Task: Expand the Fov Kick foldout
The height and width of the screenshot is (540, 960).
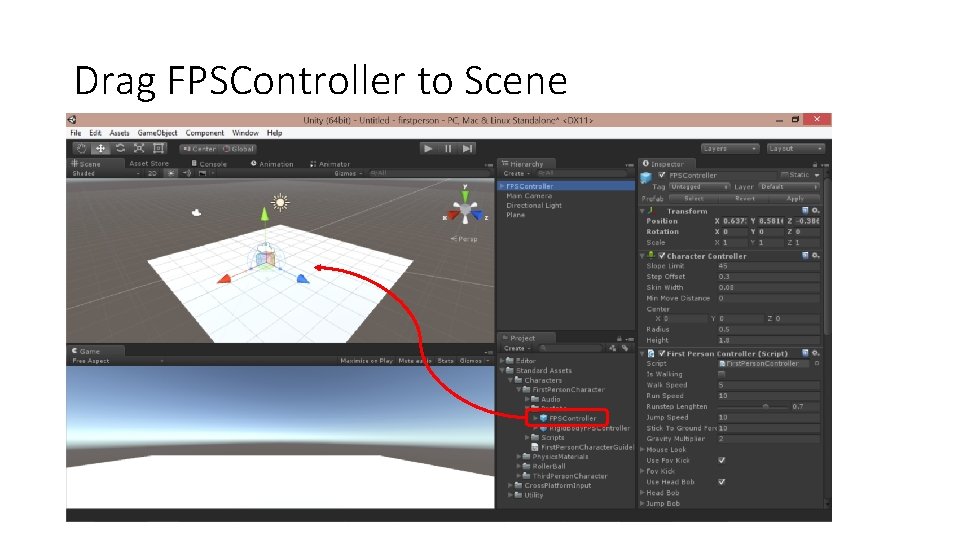Action: [x=642, y=471]
